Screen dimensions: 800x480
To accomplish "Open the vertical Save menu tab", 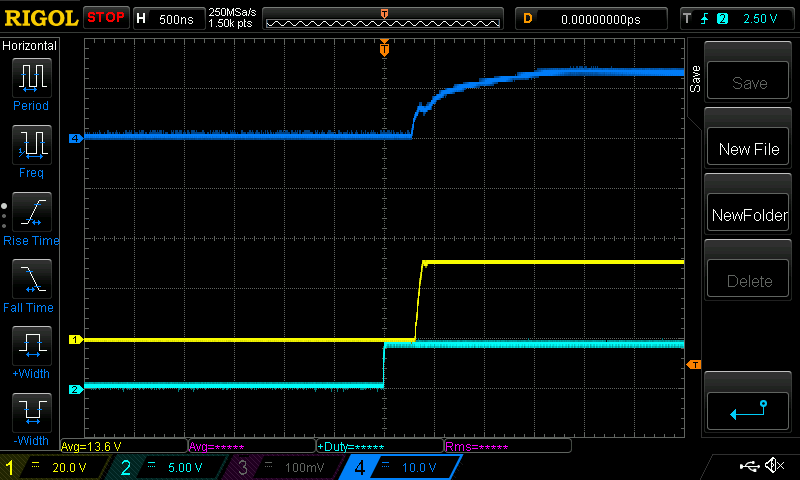I will 694,79.
